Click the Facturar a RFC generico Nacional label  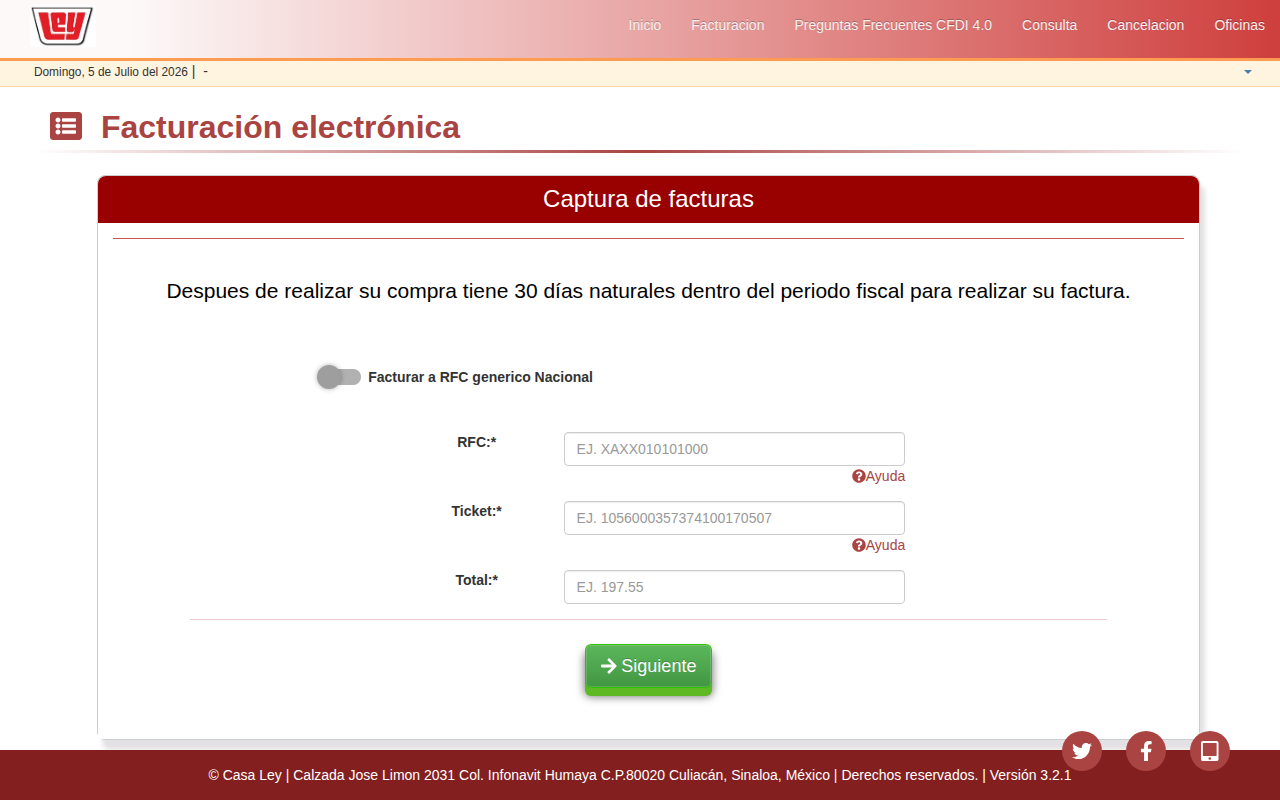(480, 378)
